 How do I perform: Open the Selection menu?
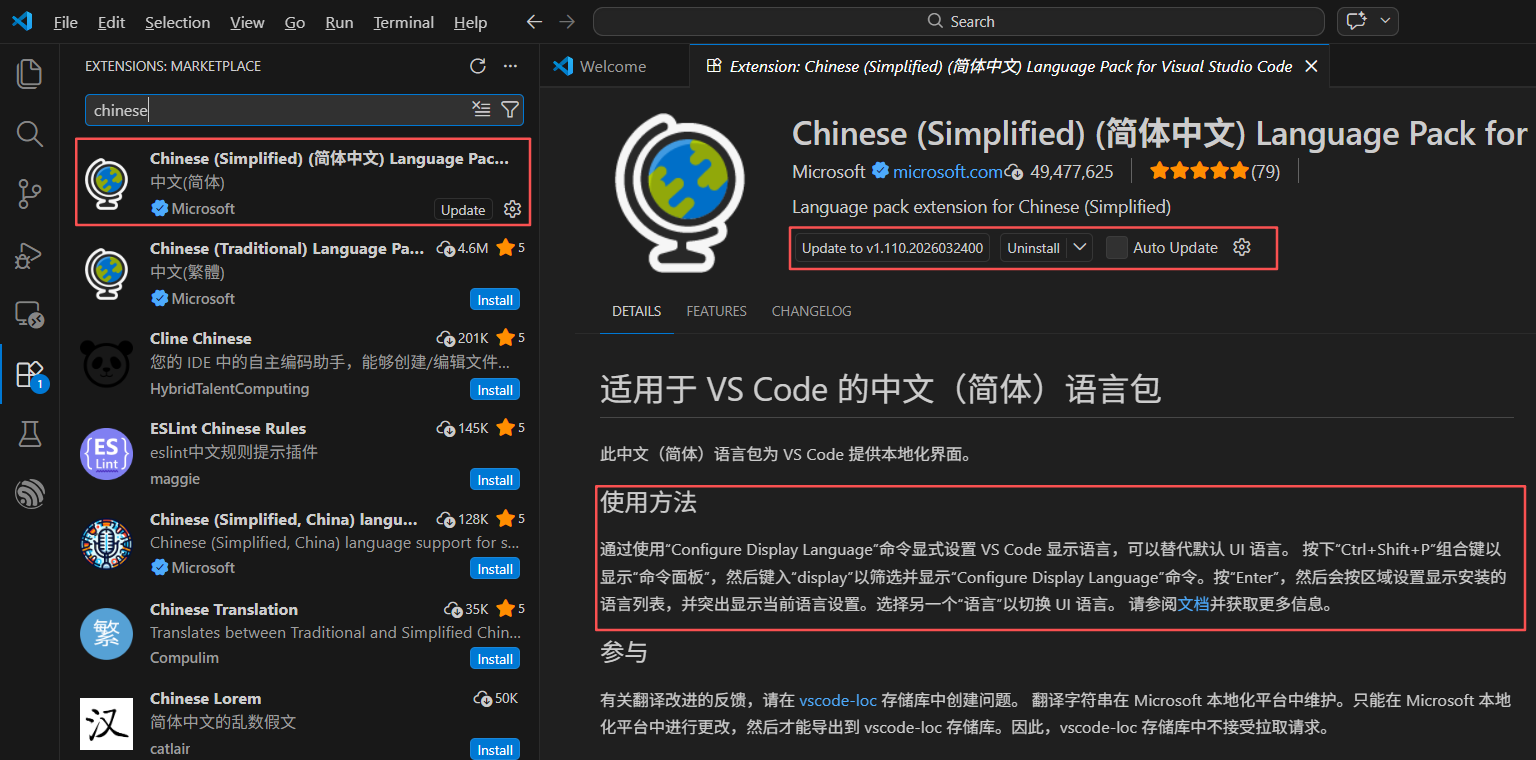[x=178, y=22]
